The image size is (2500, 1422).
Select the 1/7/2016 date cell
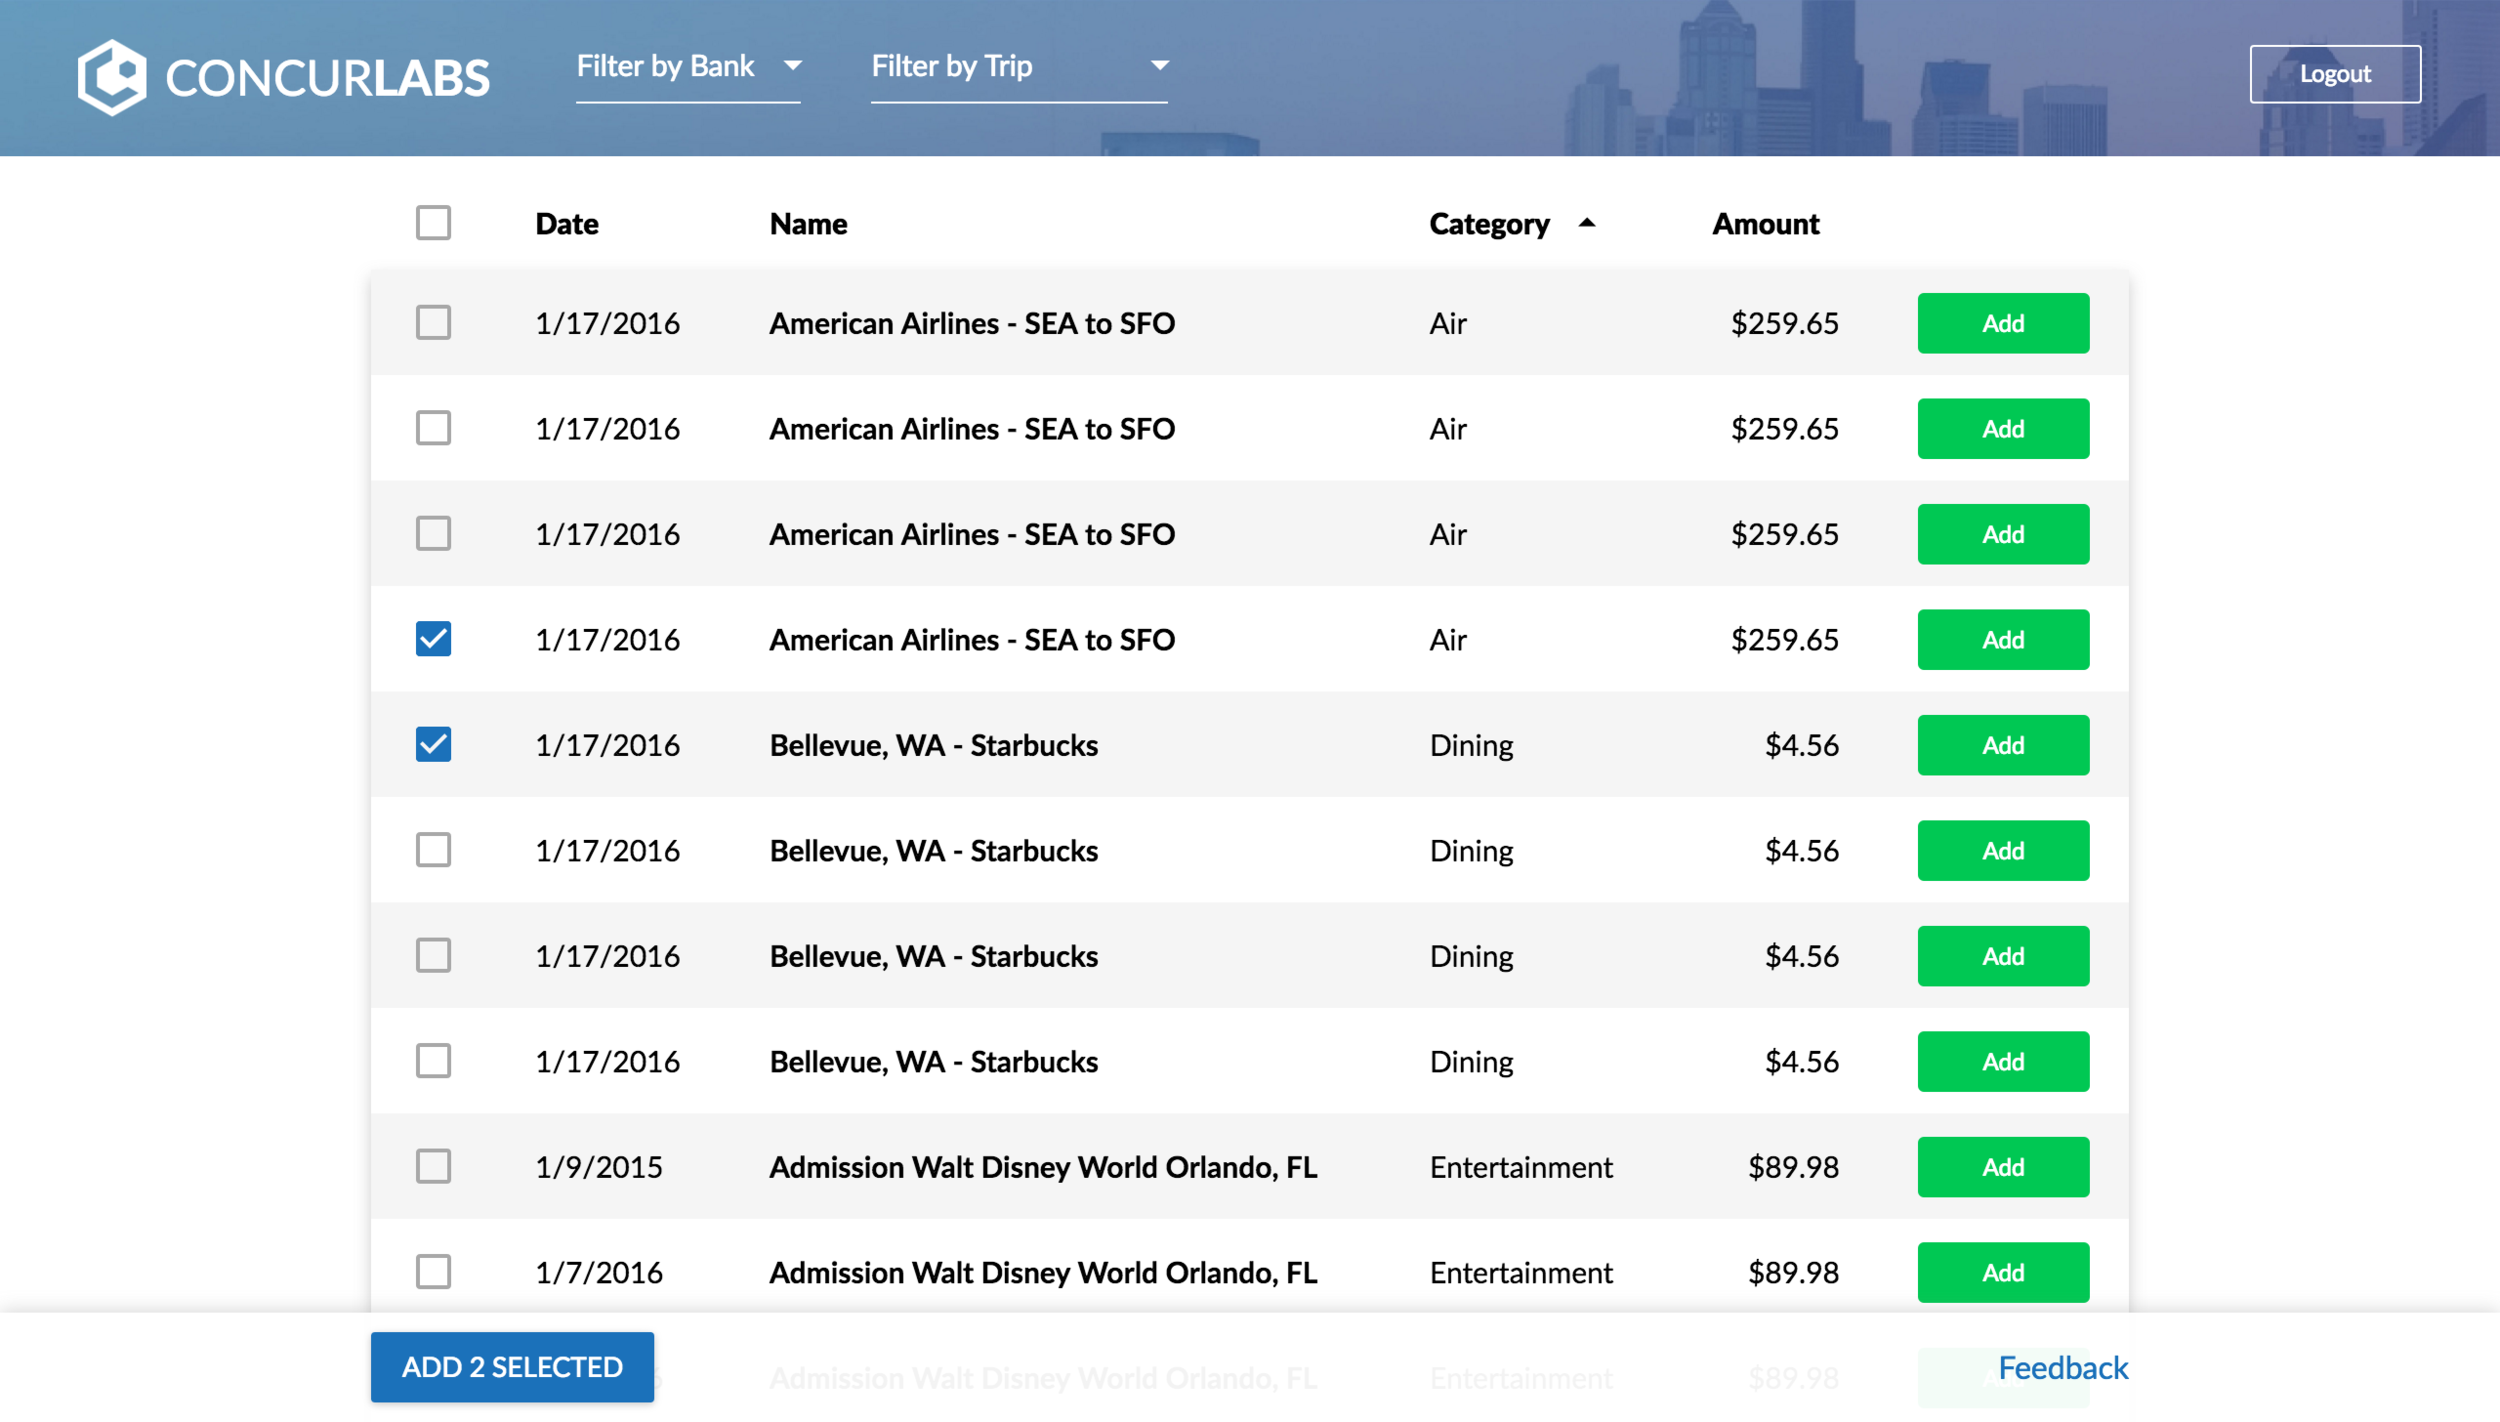coord(599,1273)
